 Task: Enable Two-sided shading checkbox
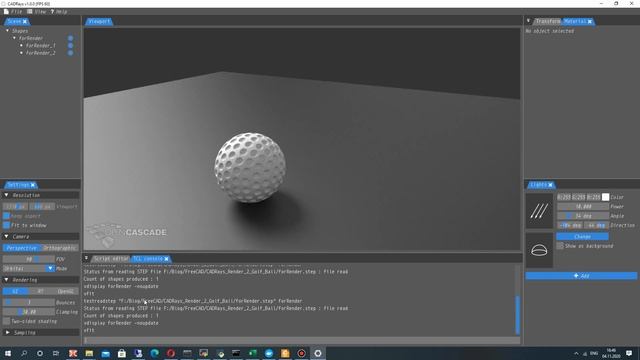click(x=6, y=321)
